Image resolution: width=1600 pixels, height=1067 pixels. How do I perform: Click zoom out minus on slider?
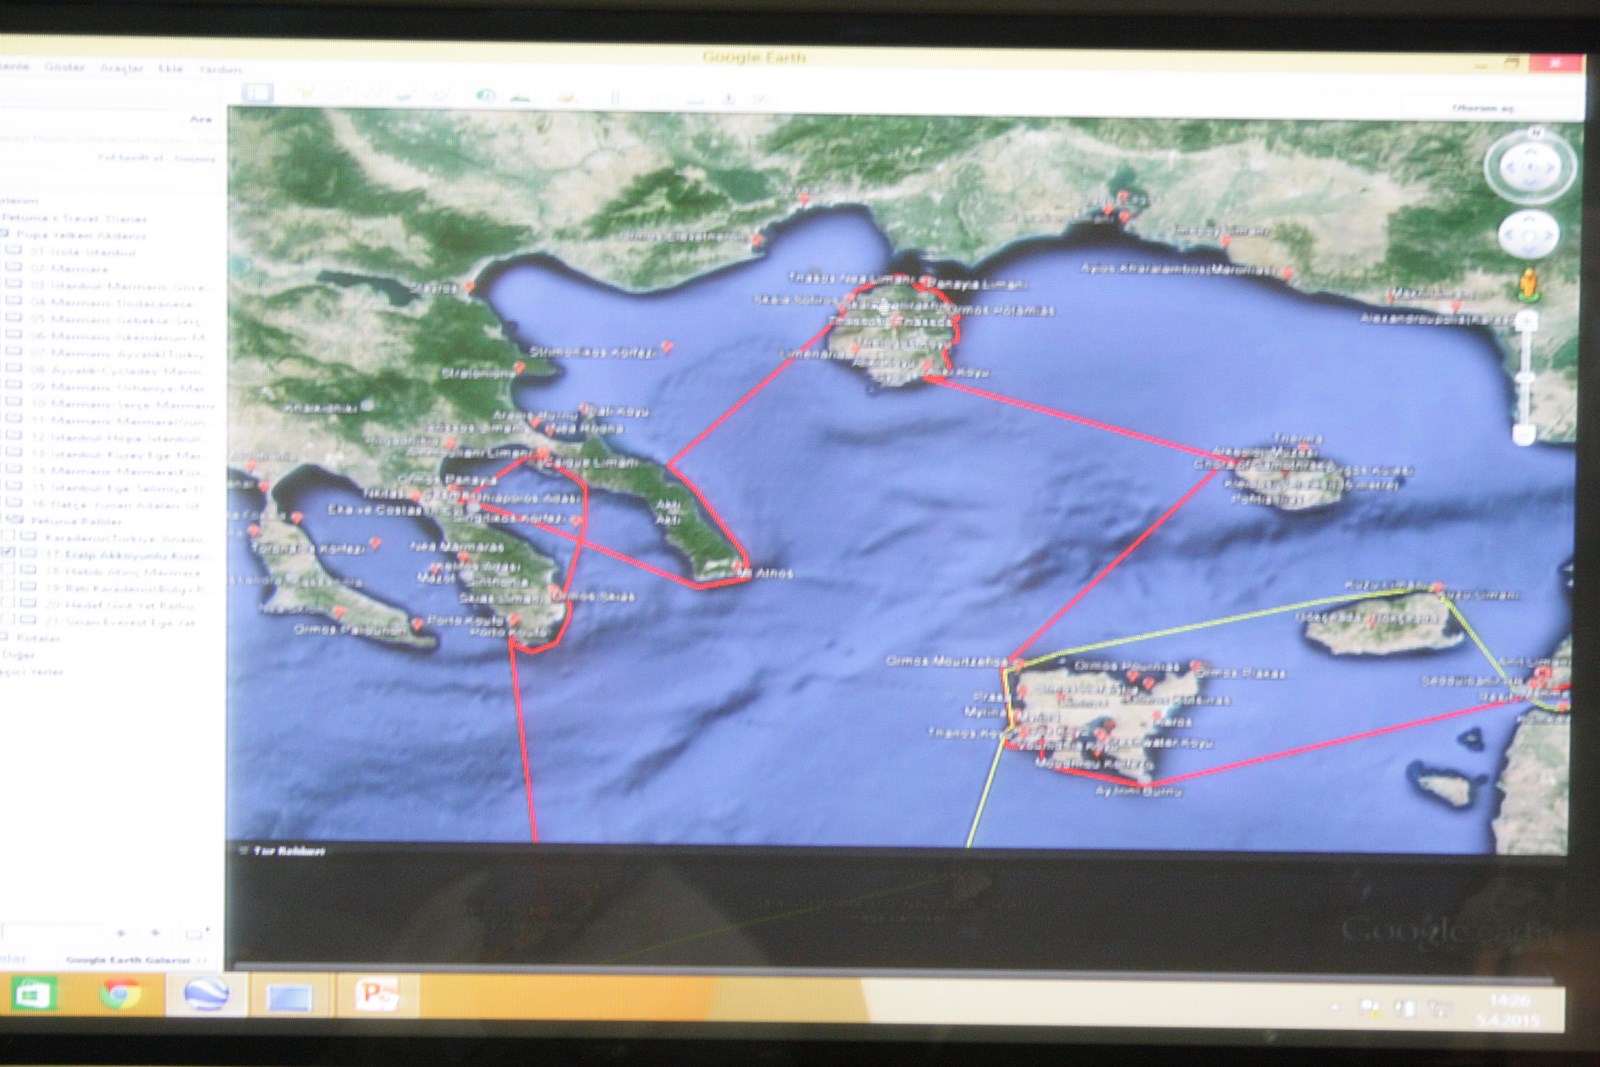(1525, 434)
